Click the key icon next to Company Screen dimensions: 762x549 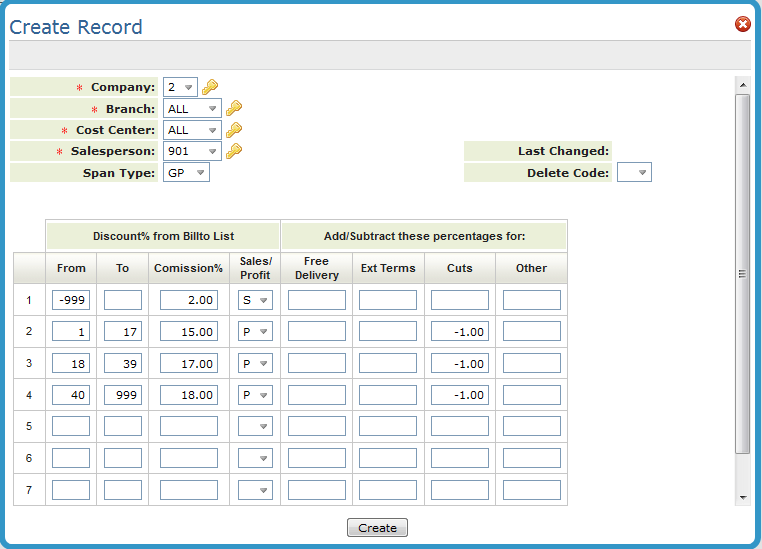210,87
